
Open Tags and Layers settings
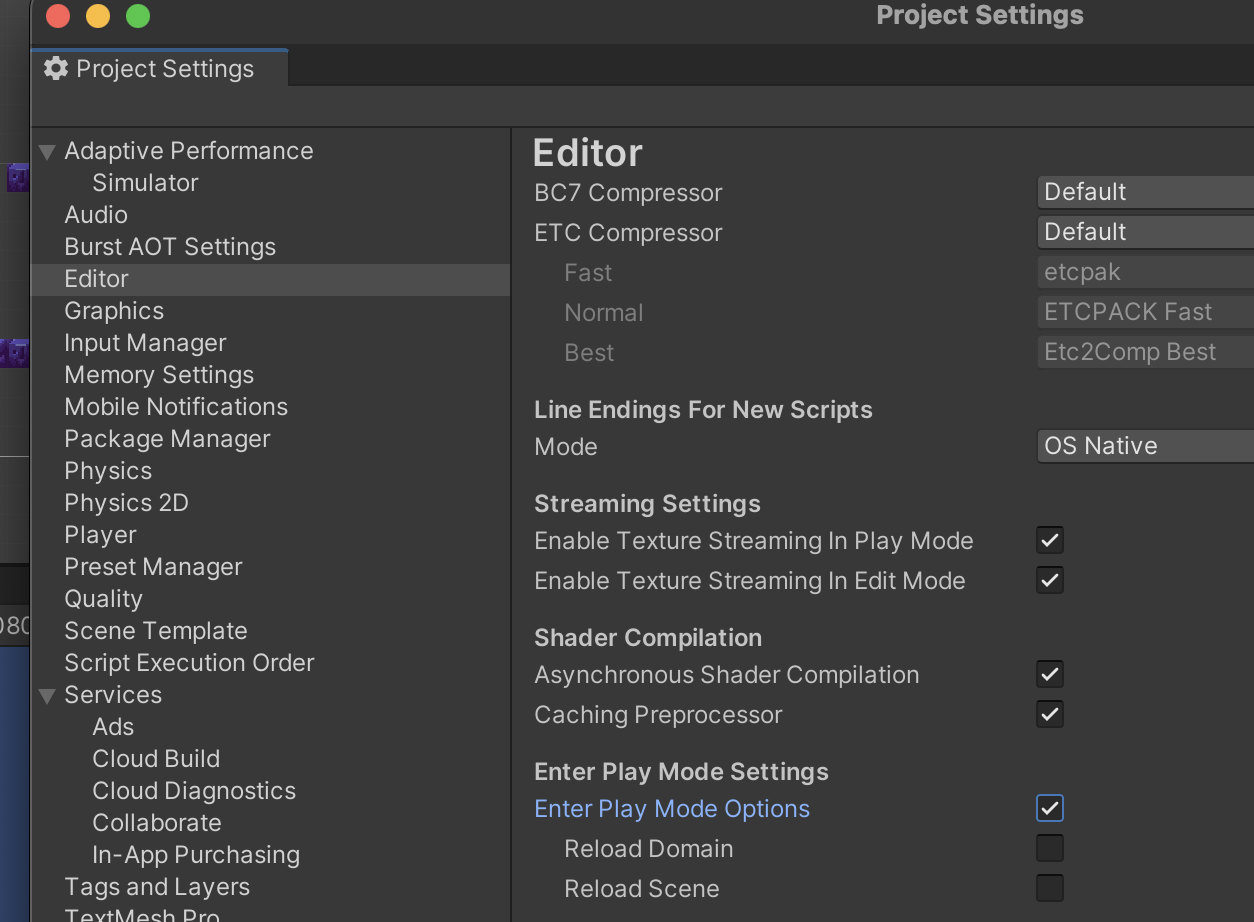coord(157,887)
